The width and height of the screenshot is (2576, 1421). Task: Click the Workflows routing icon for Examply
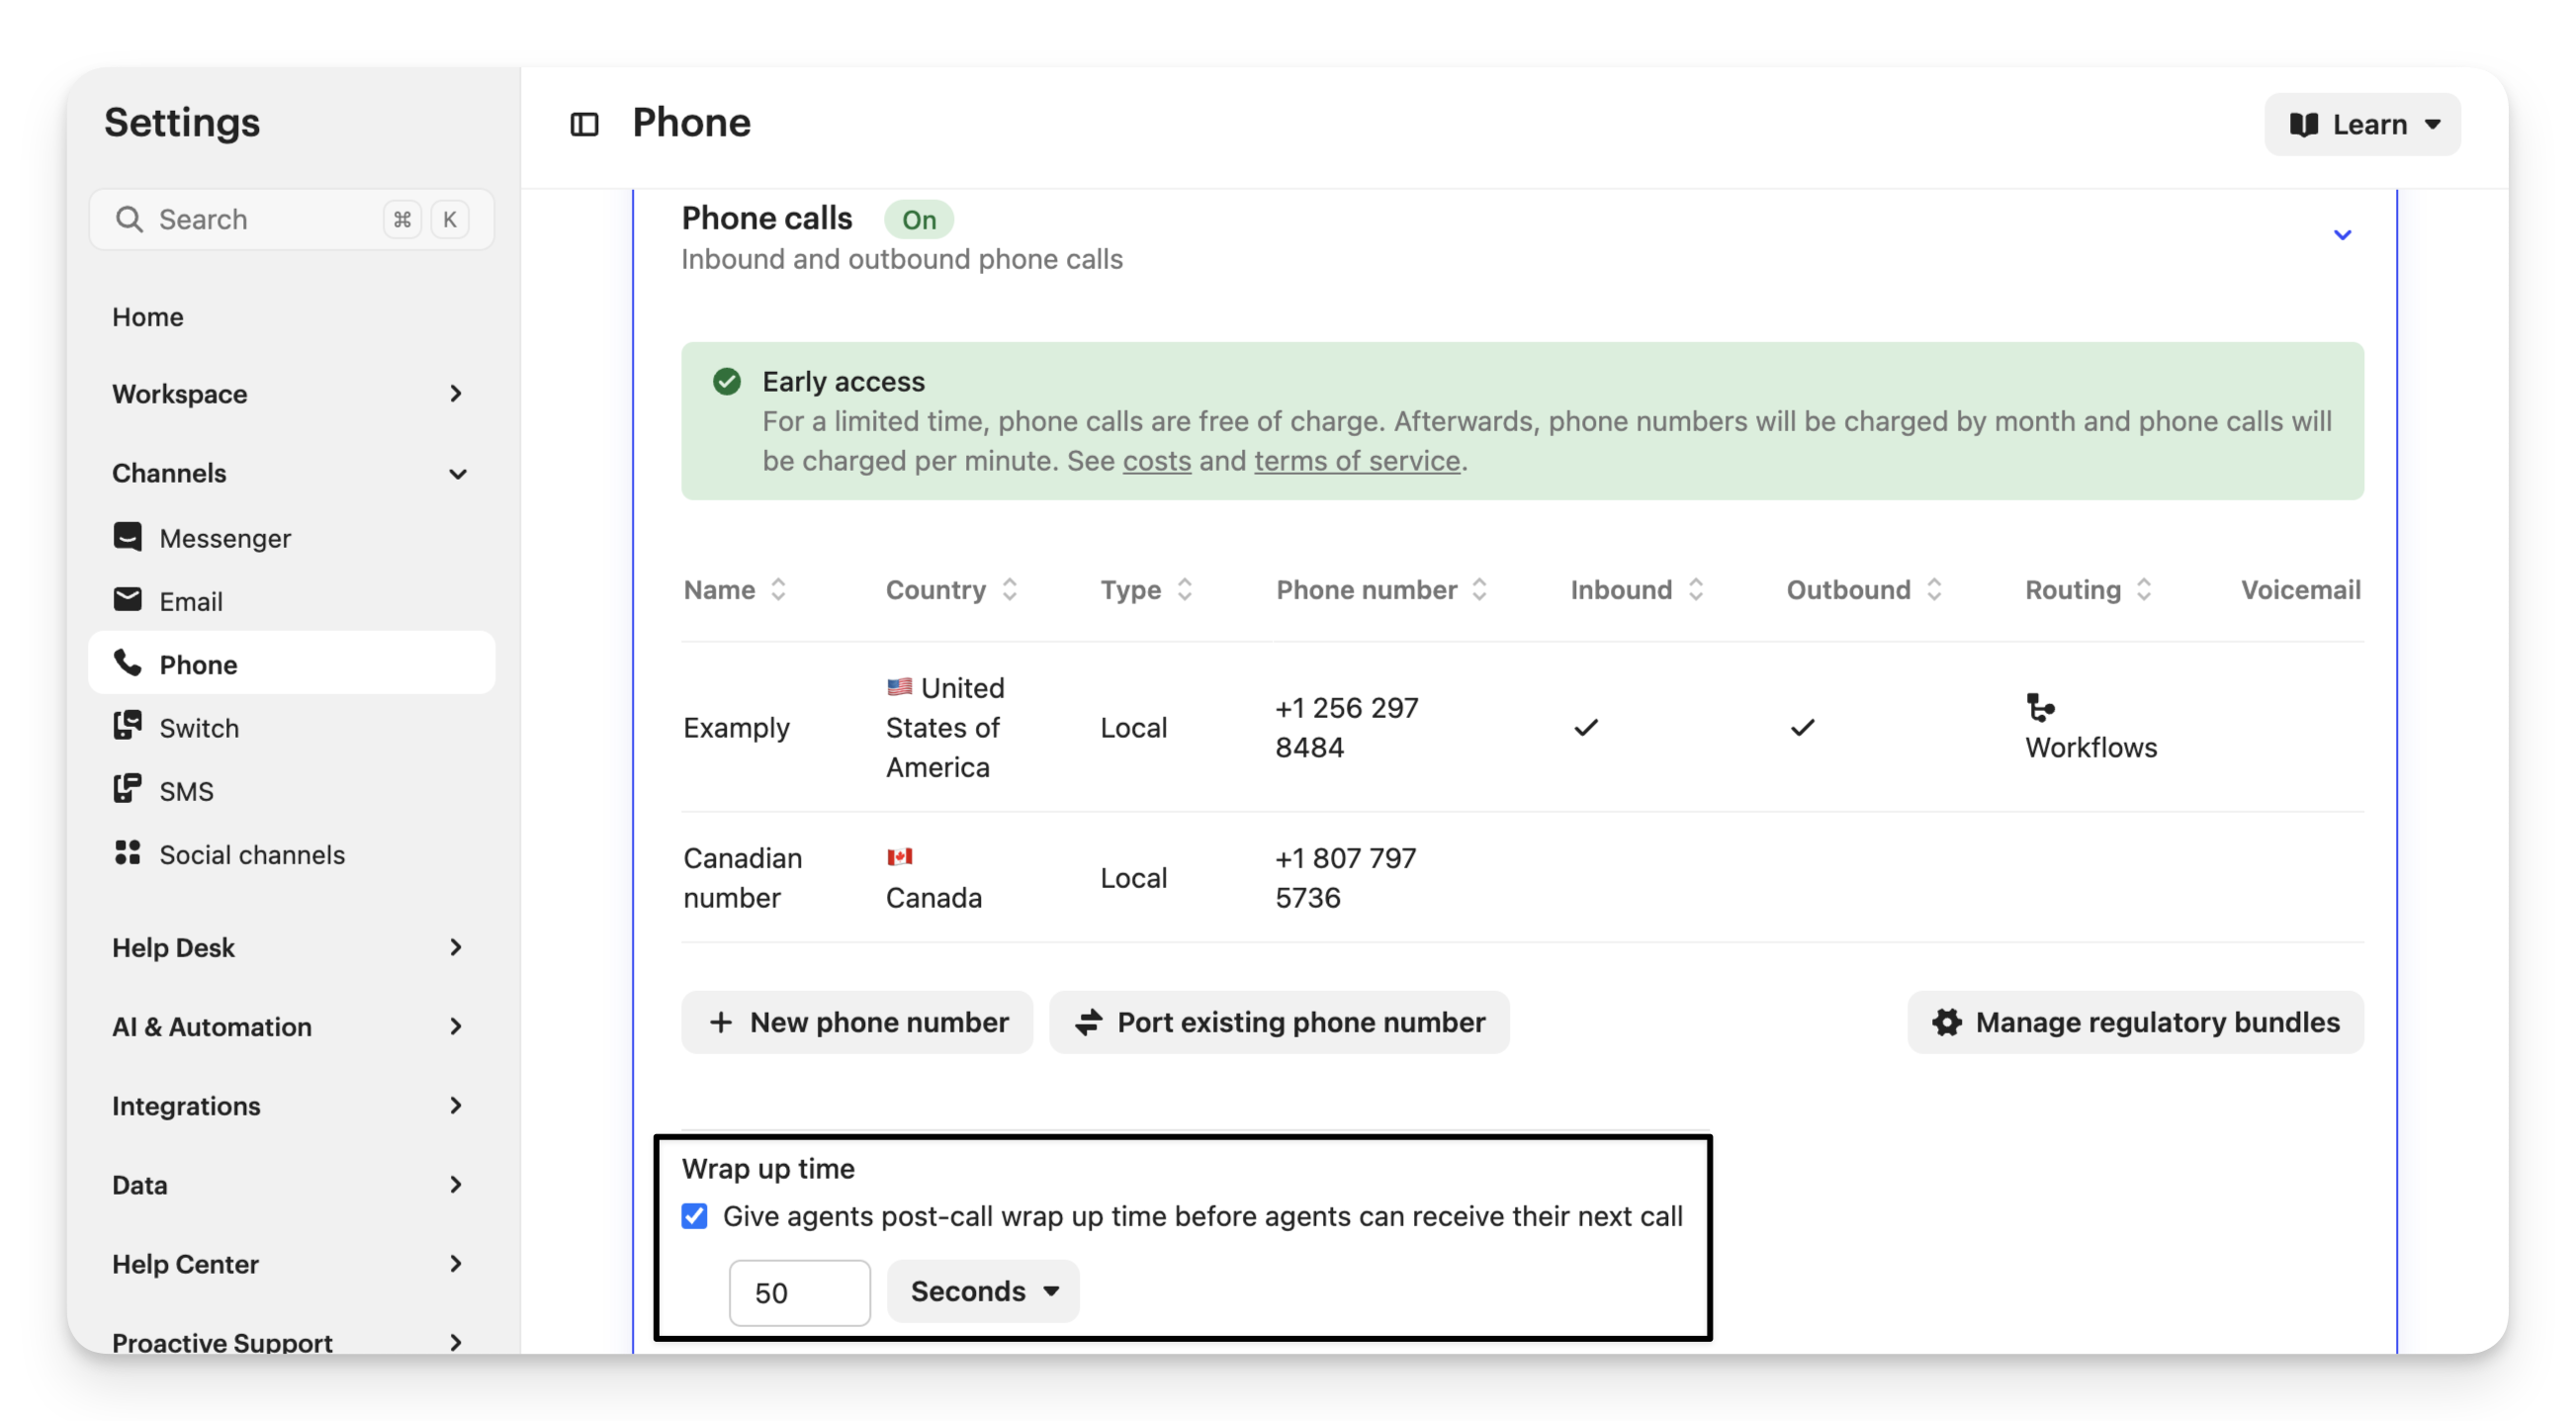(x=2040, y=708)
